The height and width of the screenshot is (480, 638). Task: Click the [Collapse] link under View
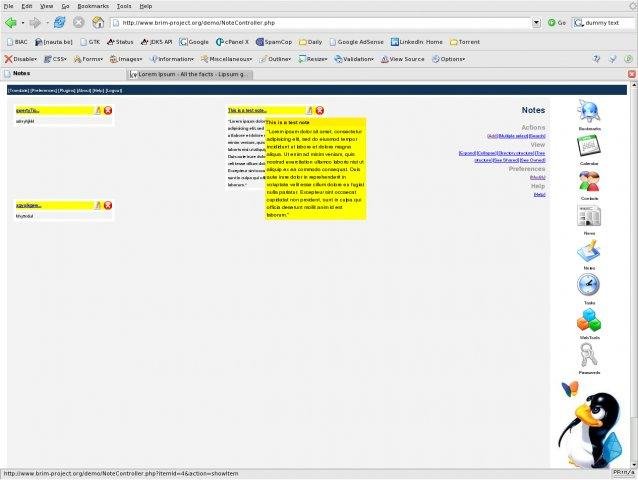click(486, 153)
